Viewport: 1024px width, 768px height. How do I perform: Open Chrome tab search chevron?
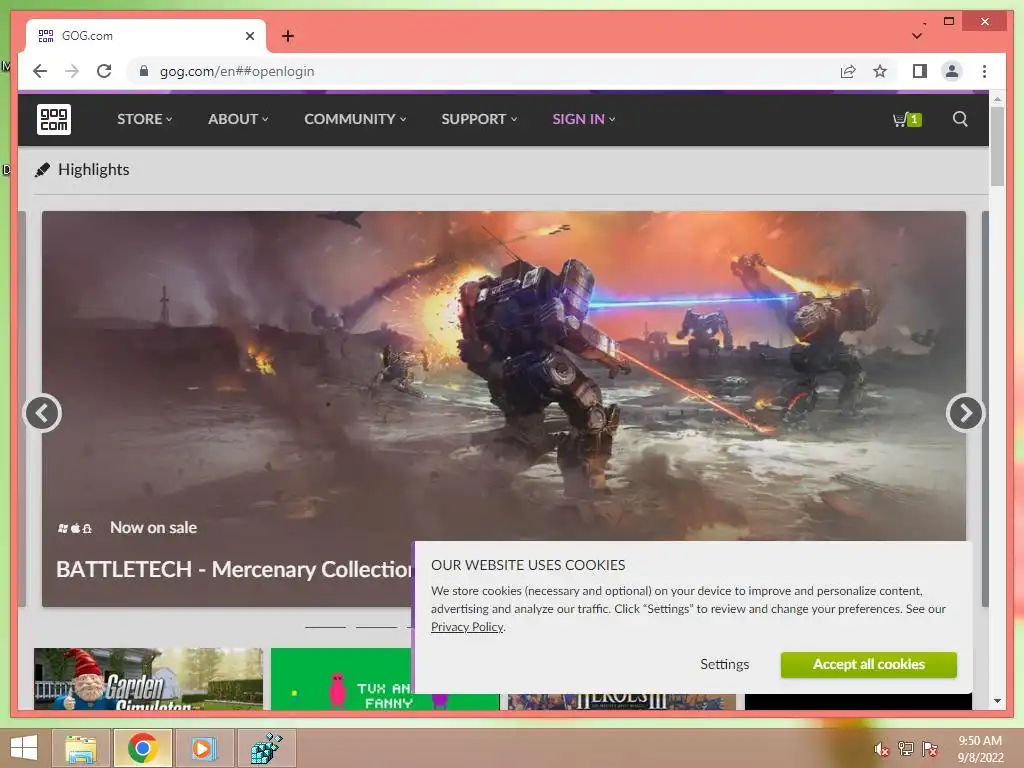(x=917, y=36)
